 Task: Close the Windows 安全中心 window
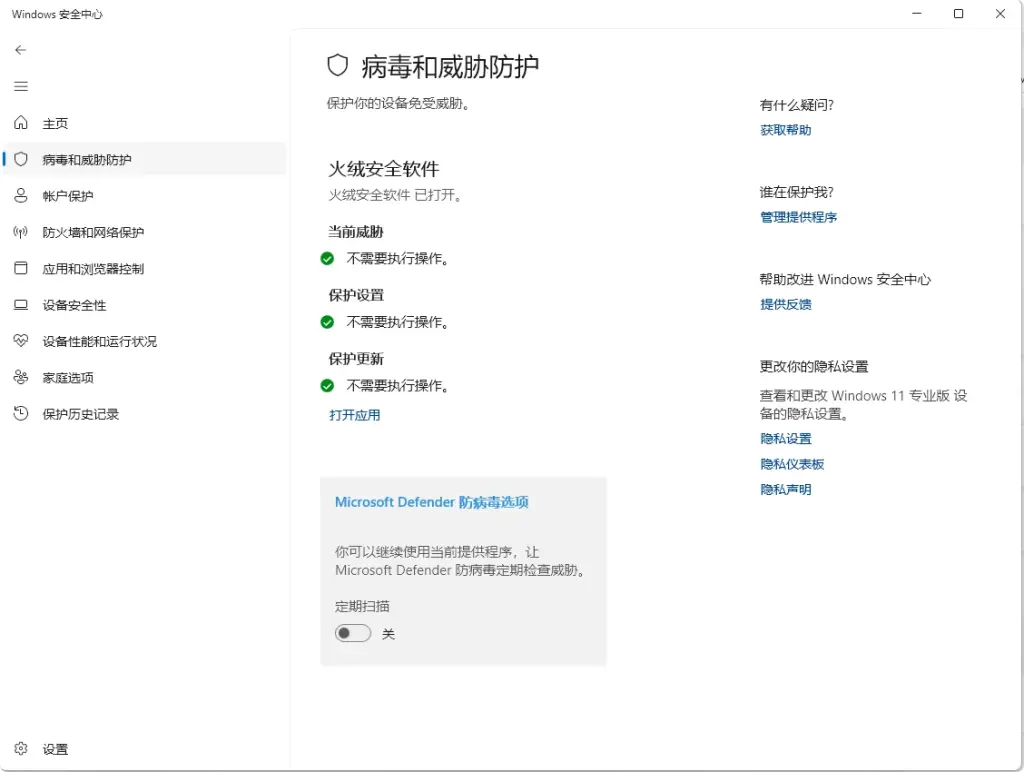tap(1000, 14)
